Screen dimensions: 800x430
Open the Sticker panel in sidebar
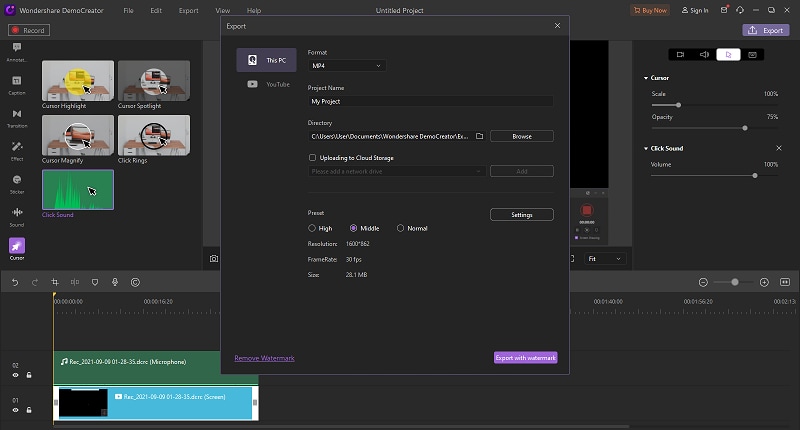click(x=17, y=184)
